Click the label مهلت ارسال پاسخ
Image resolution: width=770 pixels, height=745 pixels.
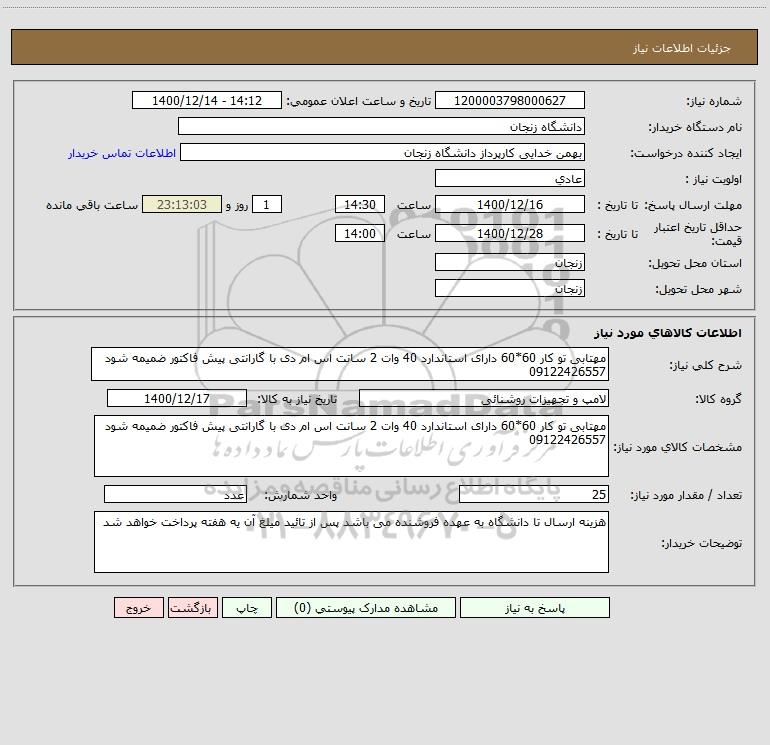tap(693, 205)
